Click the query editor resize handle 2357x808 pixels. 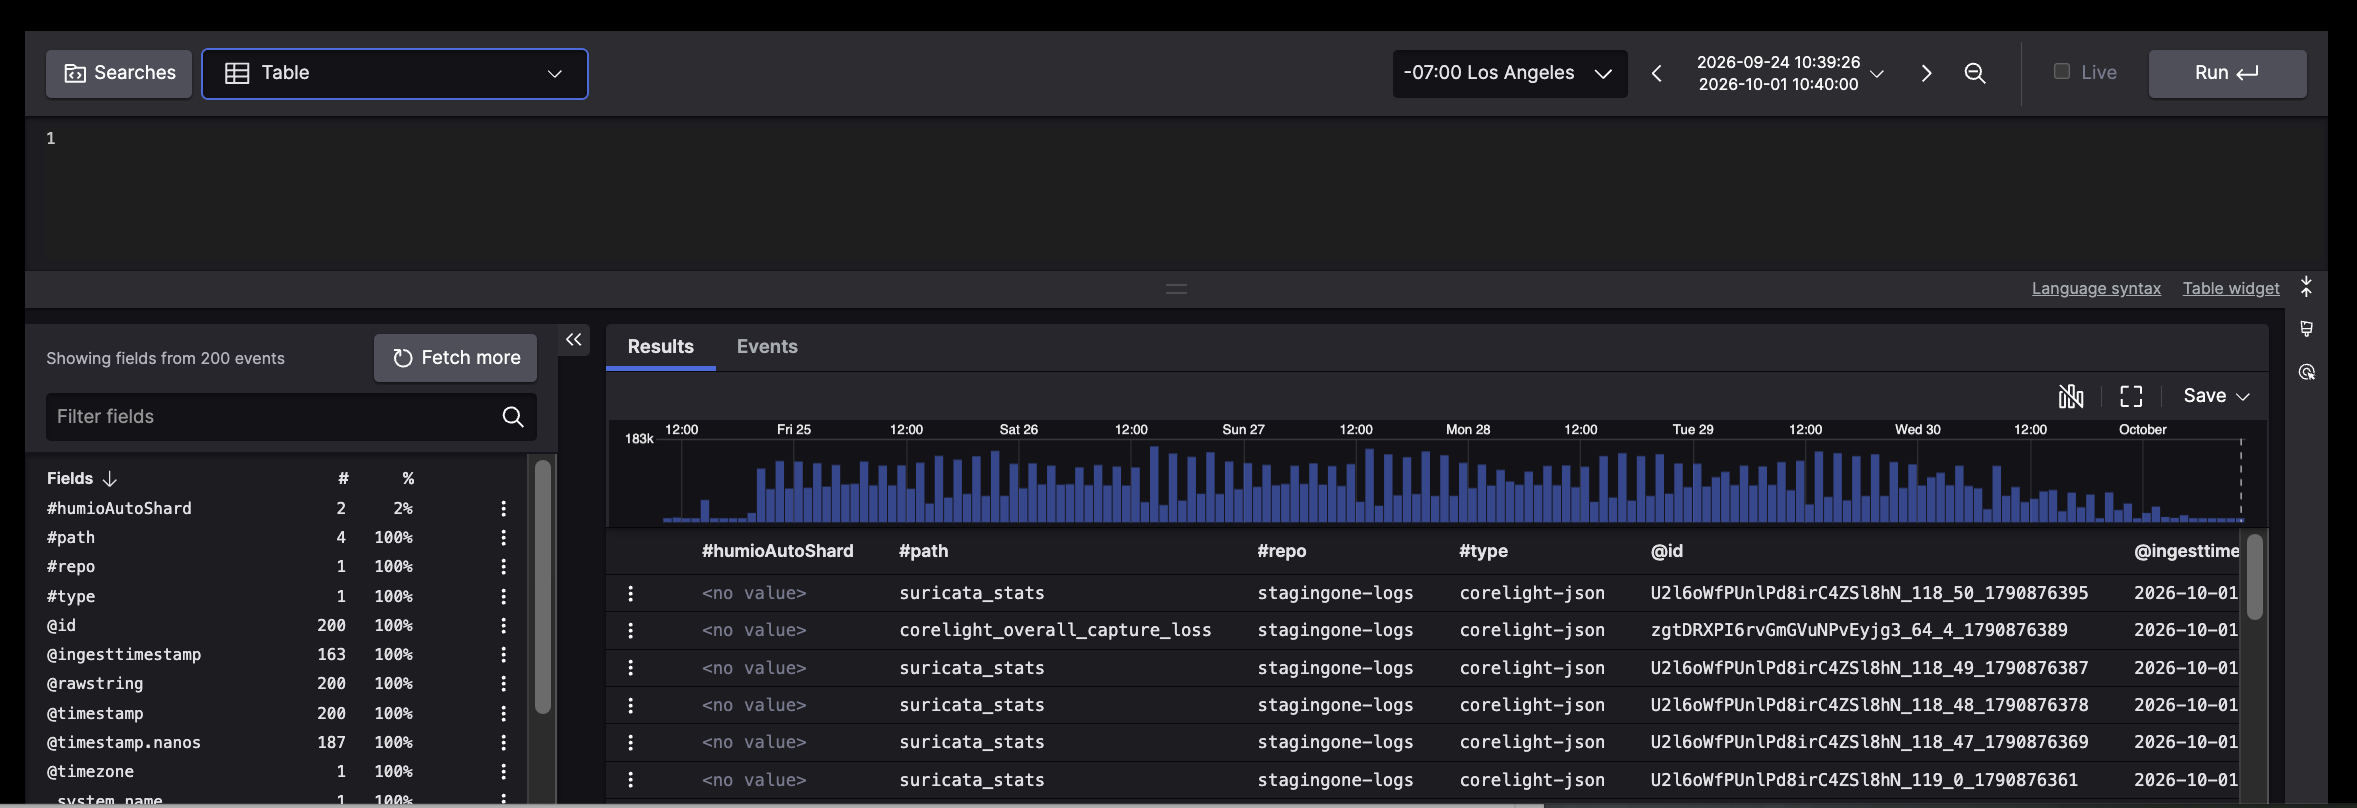(x=1176, y=289)
